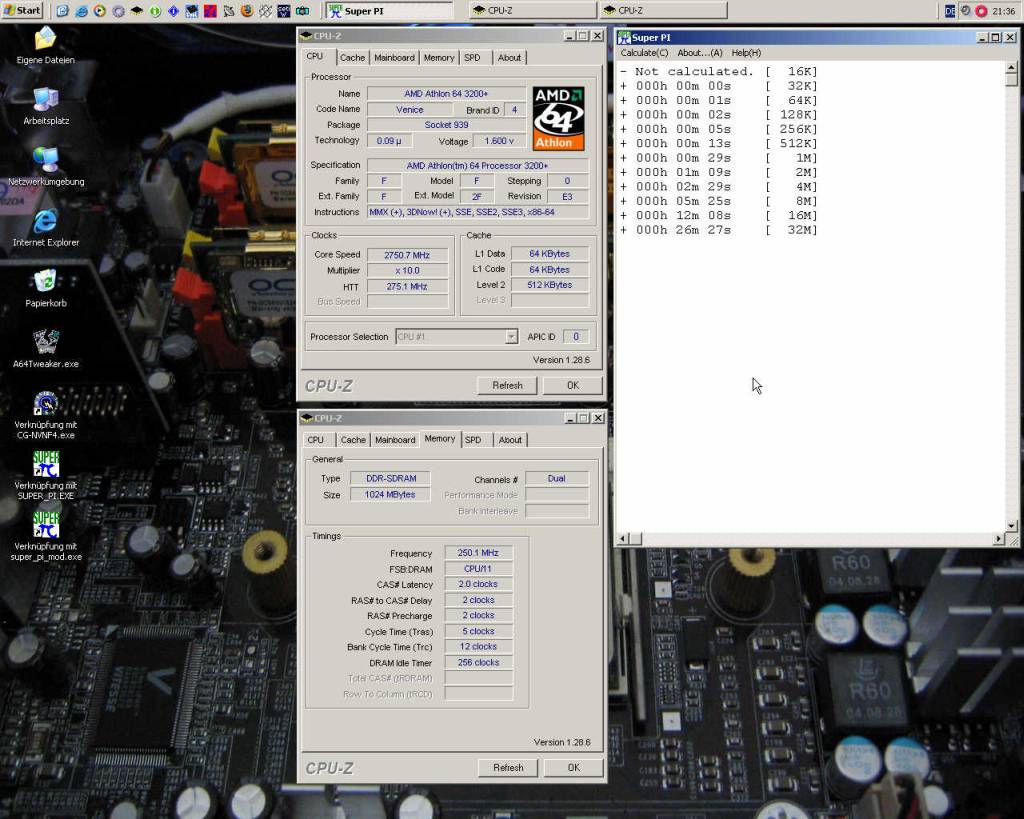Click Super PI row 00m 29s 1M

pos(718,157)
